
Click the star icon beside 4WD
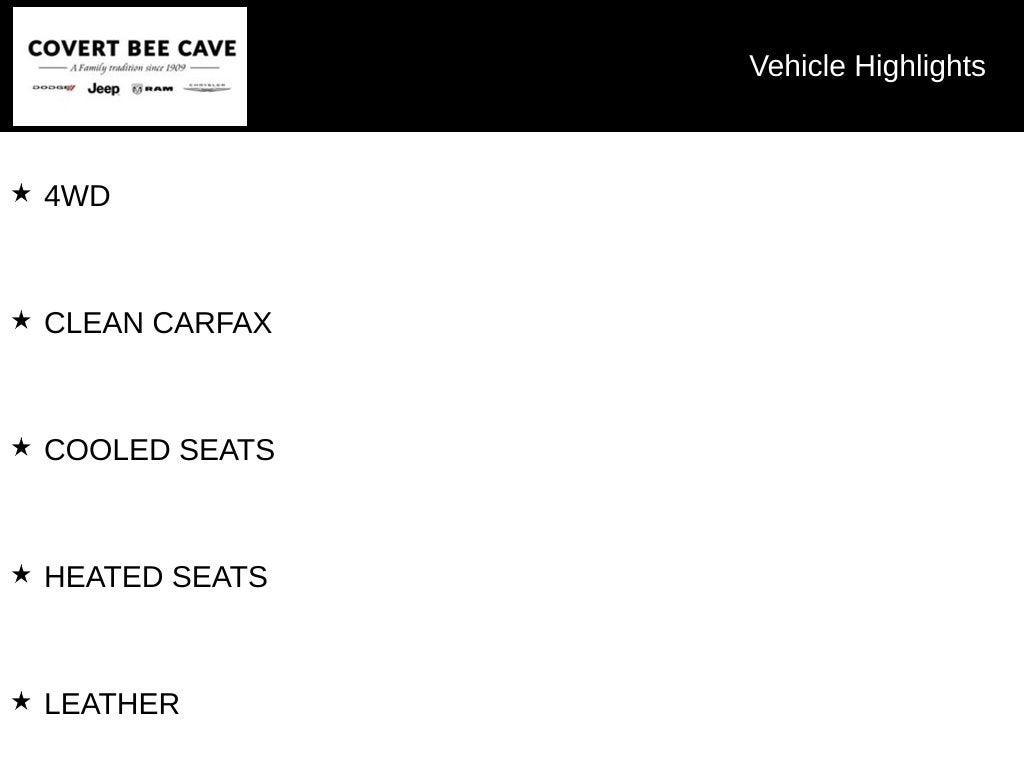21,193
